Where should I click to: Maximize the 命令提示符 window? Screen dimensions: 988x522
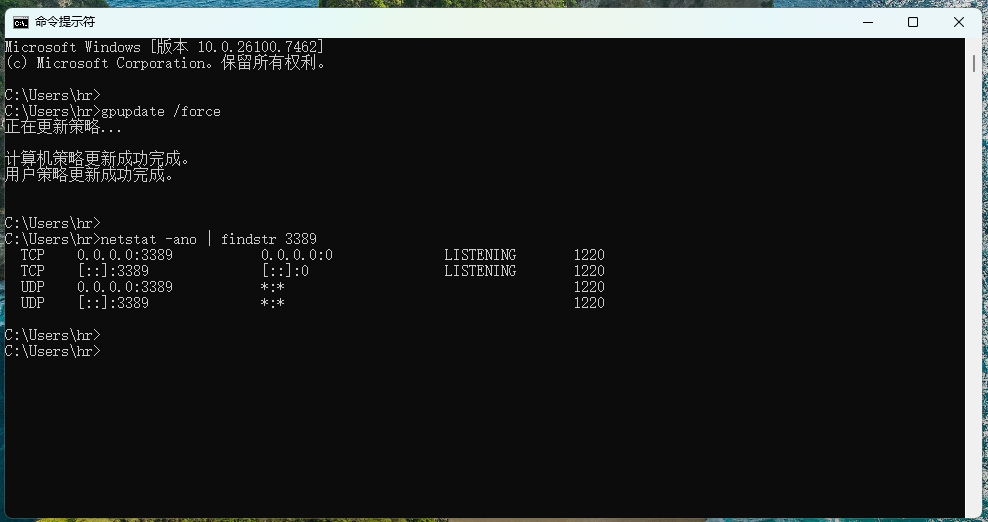pos(912,22)
